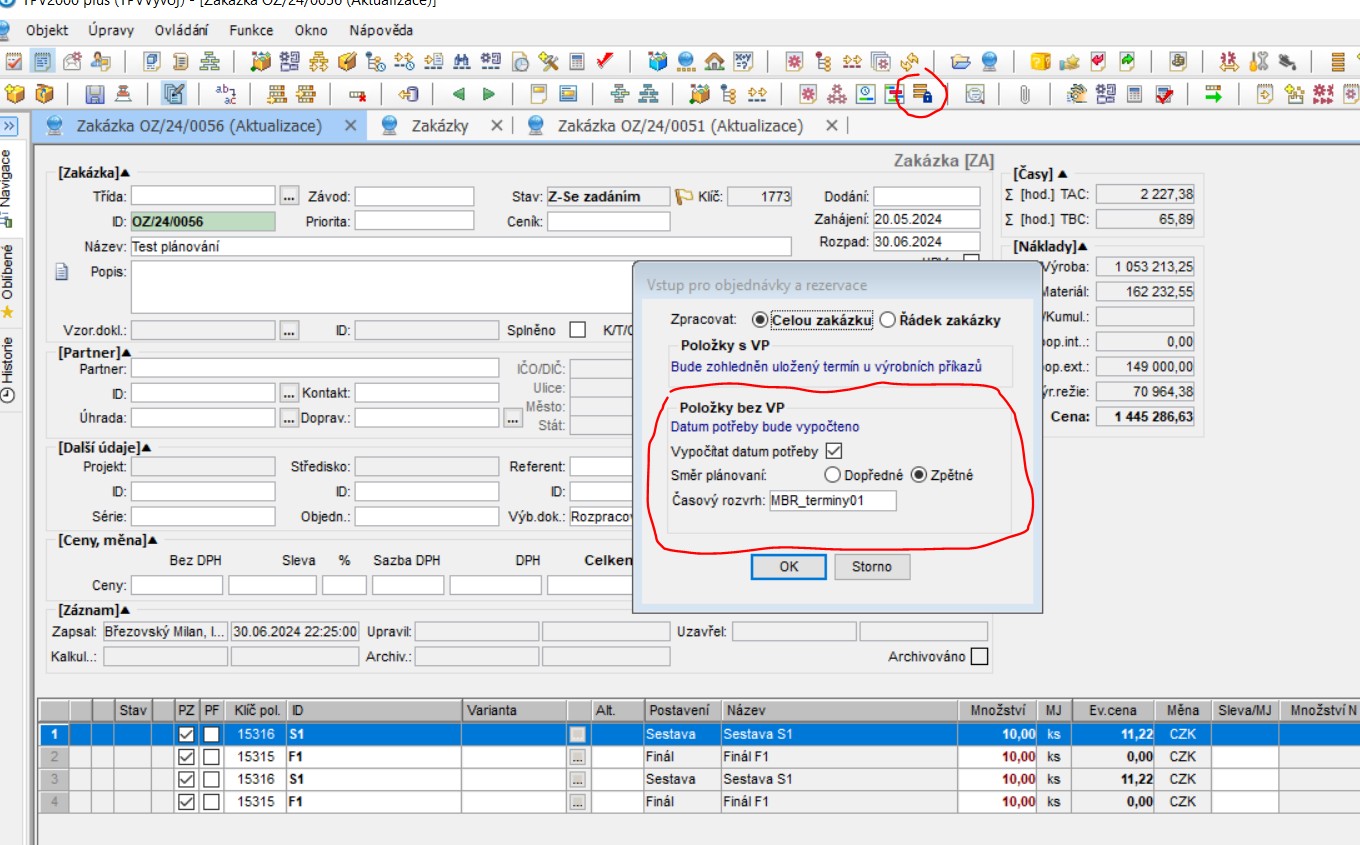
Task: Collapse the [Partner] section
Action: tap(126, 352)
